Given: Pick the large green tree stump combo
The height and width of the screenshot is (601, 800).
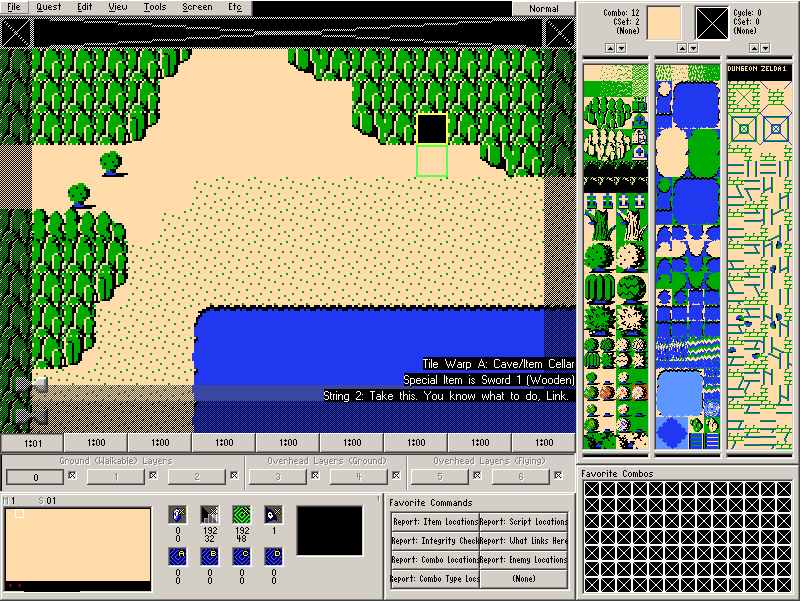Looking at the screenshot, I should pyautogui.click(x=600, y=223).
